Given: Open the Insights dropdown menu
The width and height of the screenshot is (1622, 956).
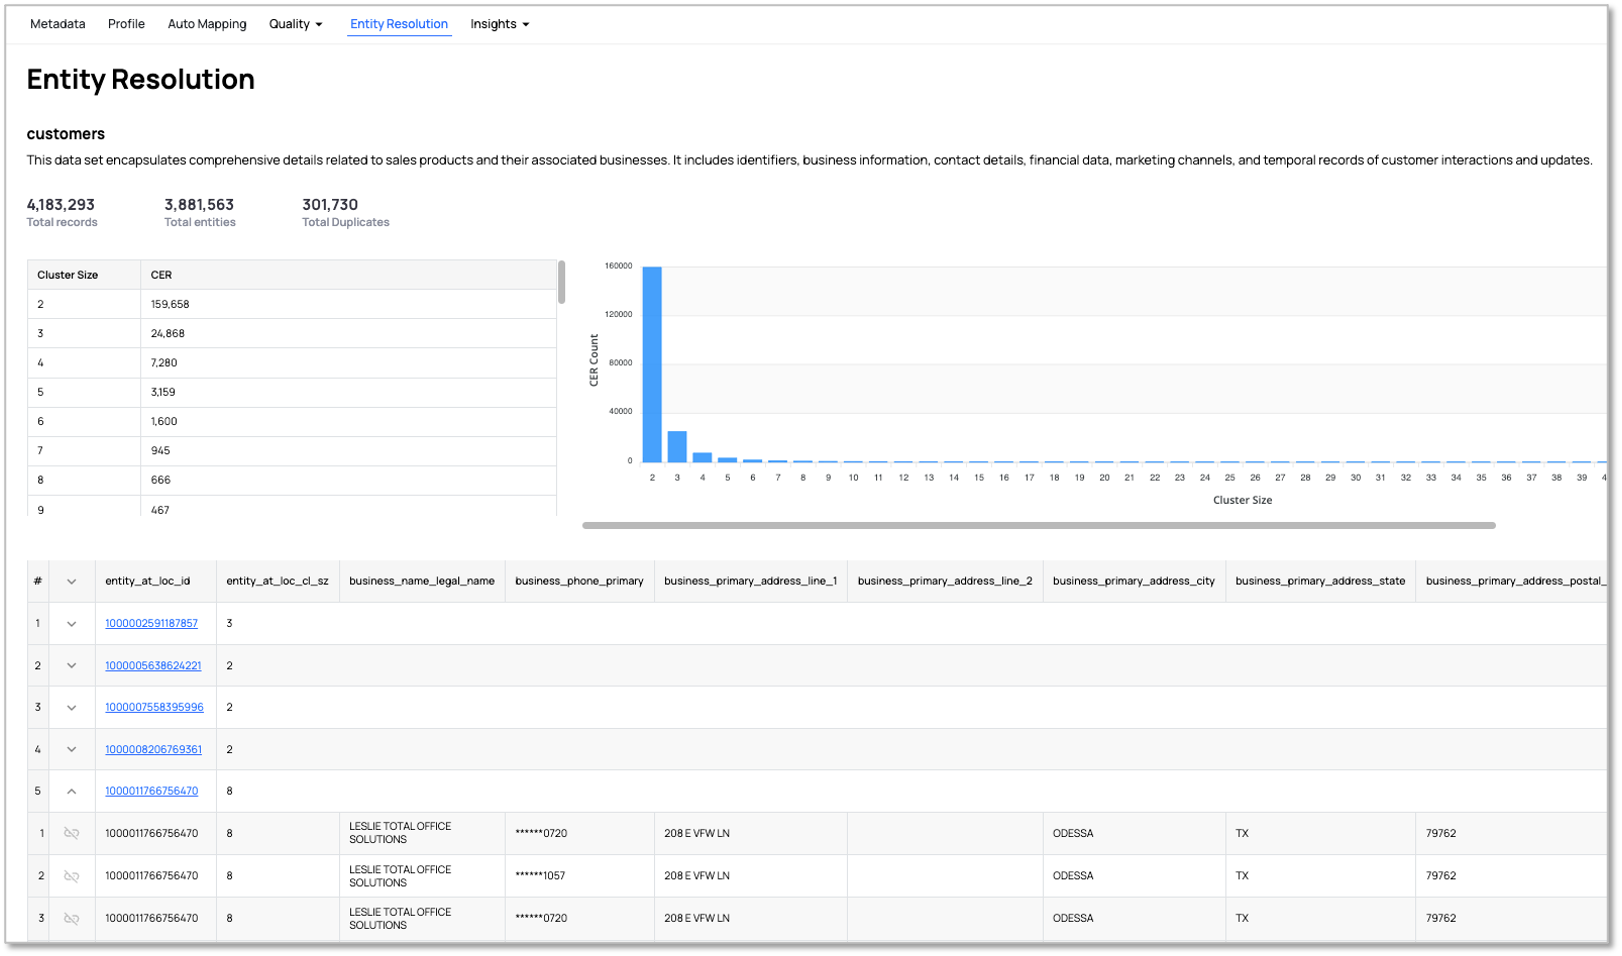Looking at the screenshot, I should (500, 24).
